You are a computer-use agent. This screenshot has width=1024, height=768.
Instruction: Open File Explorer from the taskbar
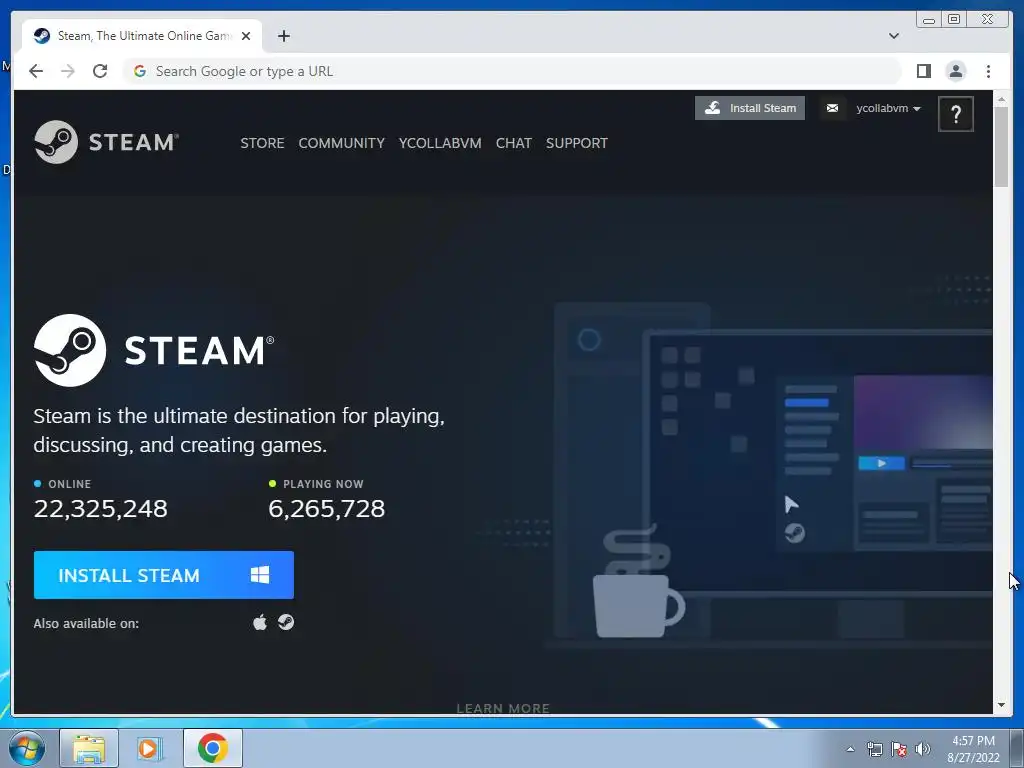(x=89, y=748)
